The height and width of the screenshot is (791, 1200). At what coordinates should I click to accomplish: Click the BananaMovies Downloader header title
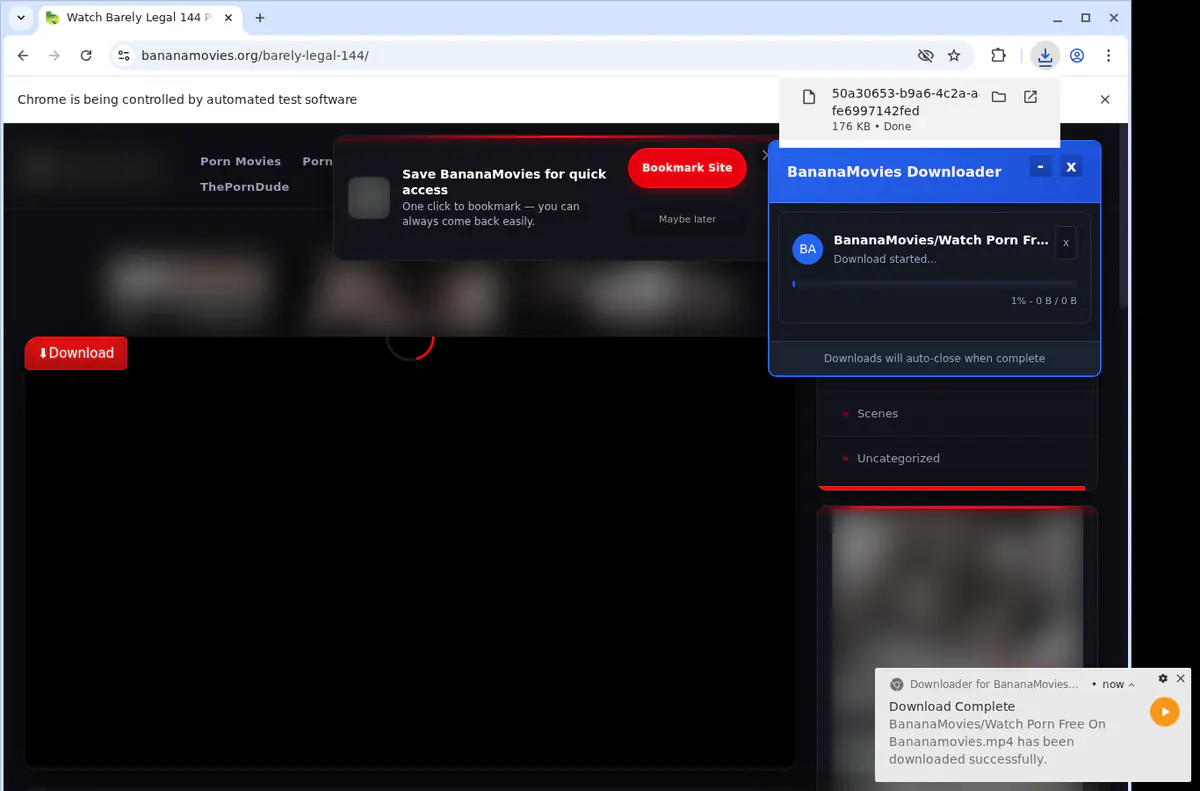coord(894,172)
